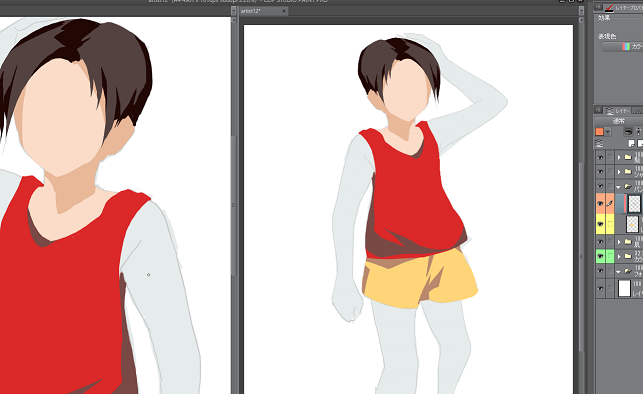Collapse the open third layer folder
Image resolution: width=643 pixels, height=394 pixels.
click(x=618, y=187)
